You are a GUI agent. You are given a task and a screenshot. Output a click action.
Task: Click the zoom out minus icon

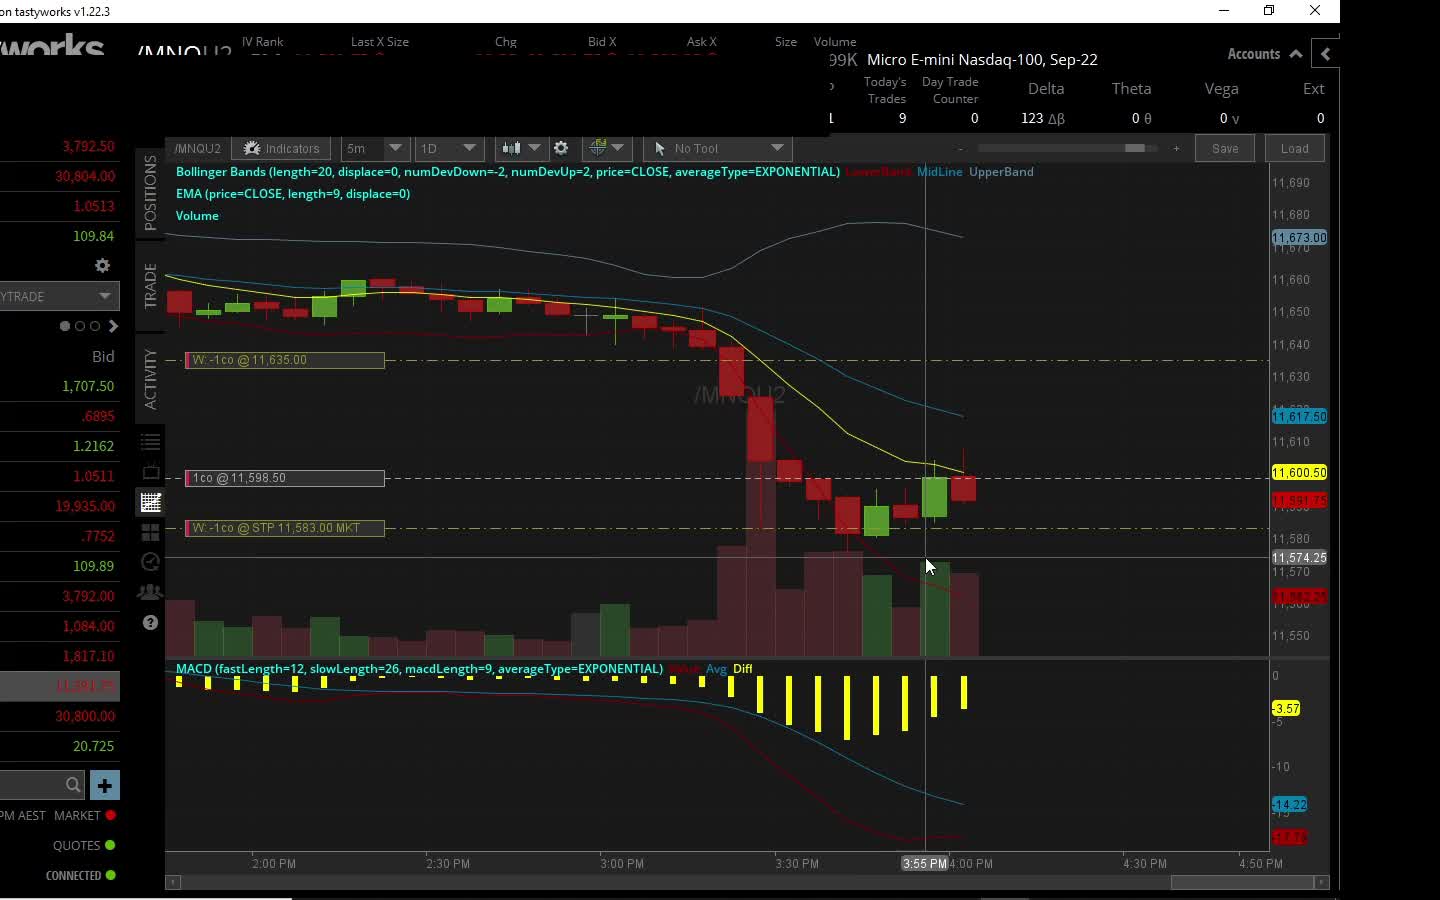[x=961, y=148]
